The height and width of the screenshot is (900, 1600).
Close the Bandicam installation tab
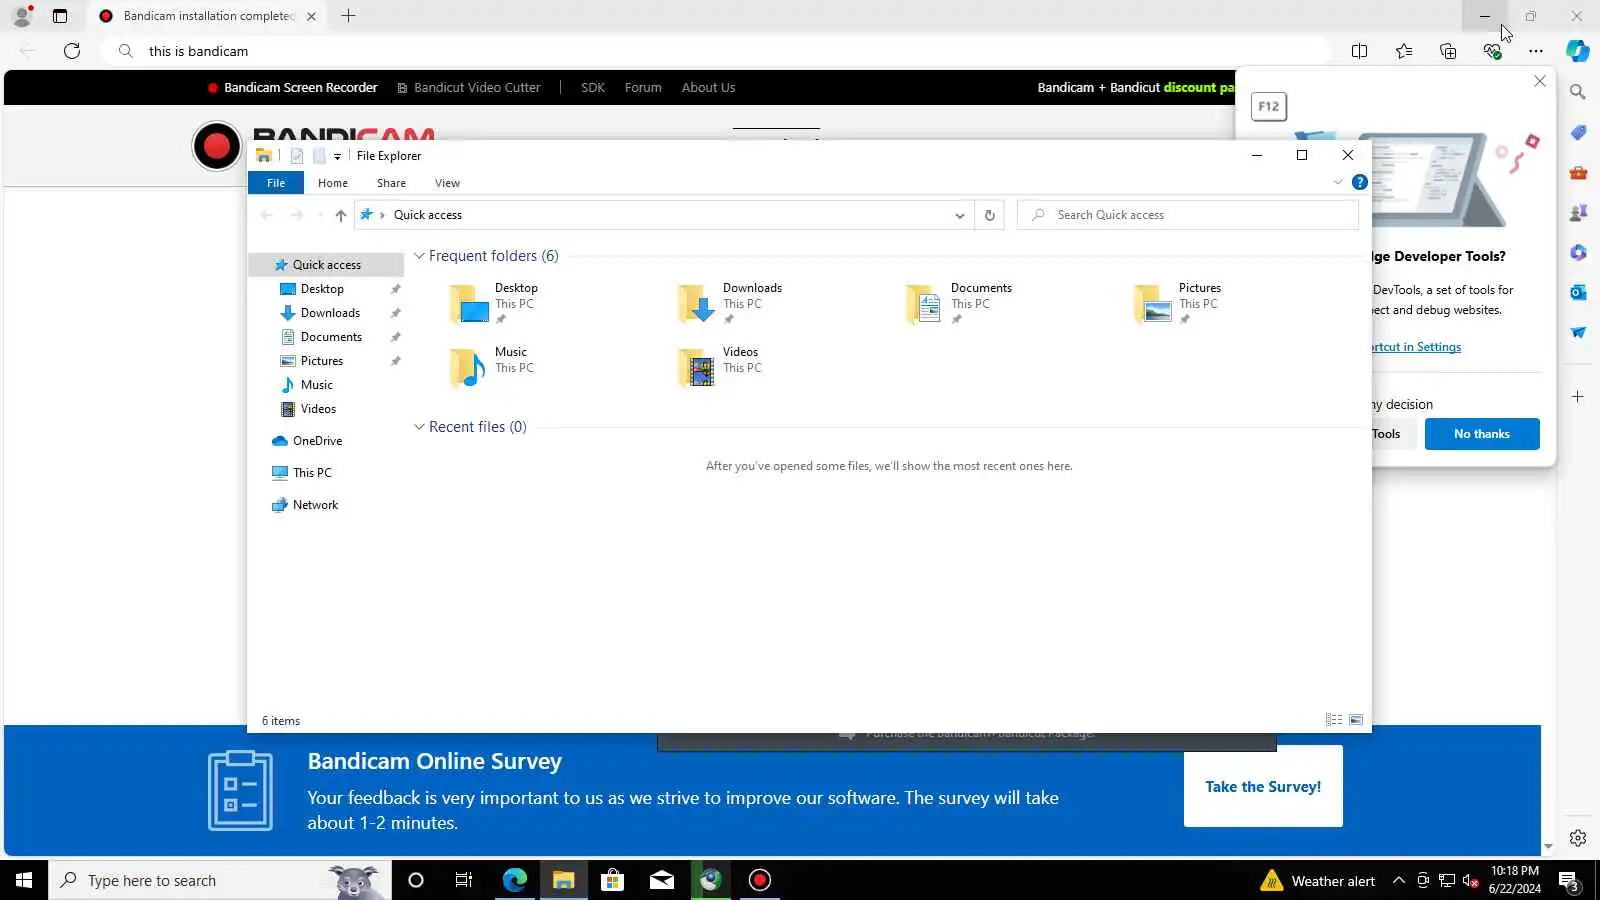pyautogui.click(x=311, y=16)
